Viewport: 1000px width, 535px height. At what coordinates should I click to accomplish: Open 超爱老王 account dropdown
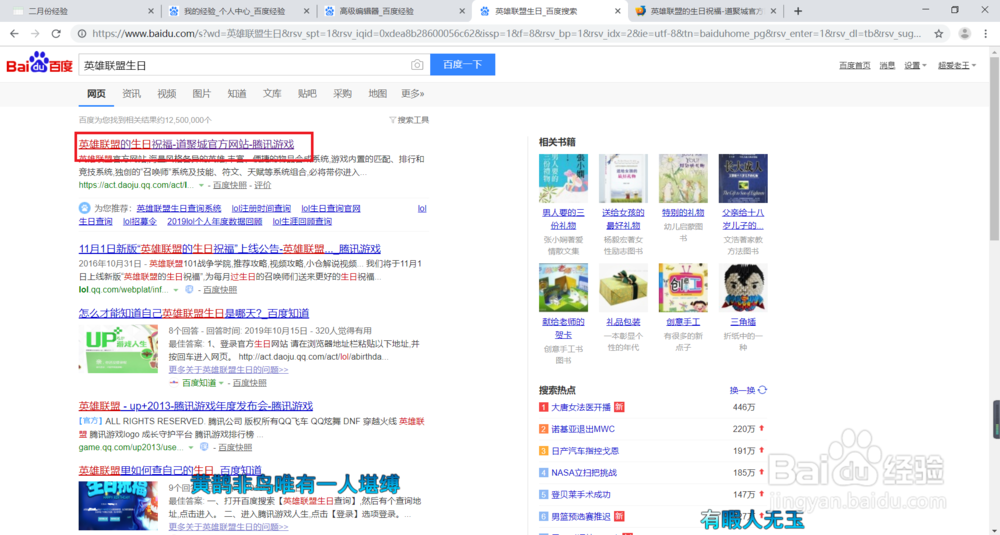(957, 65)
